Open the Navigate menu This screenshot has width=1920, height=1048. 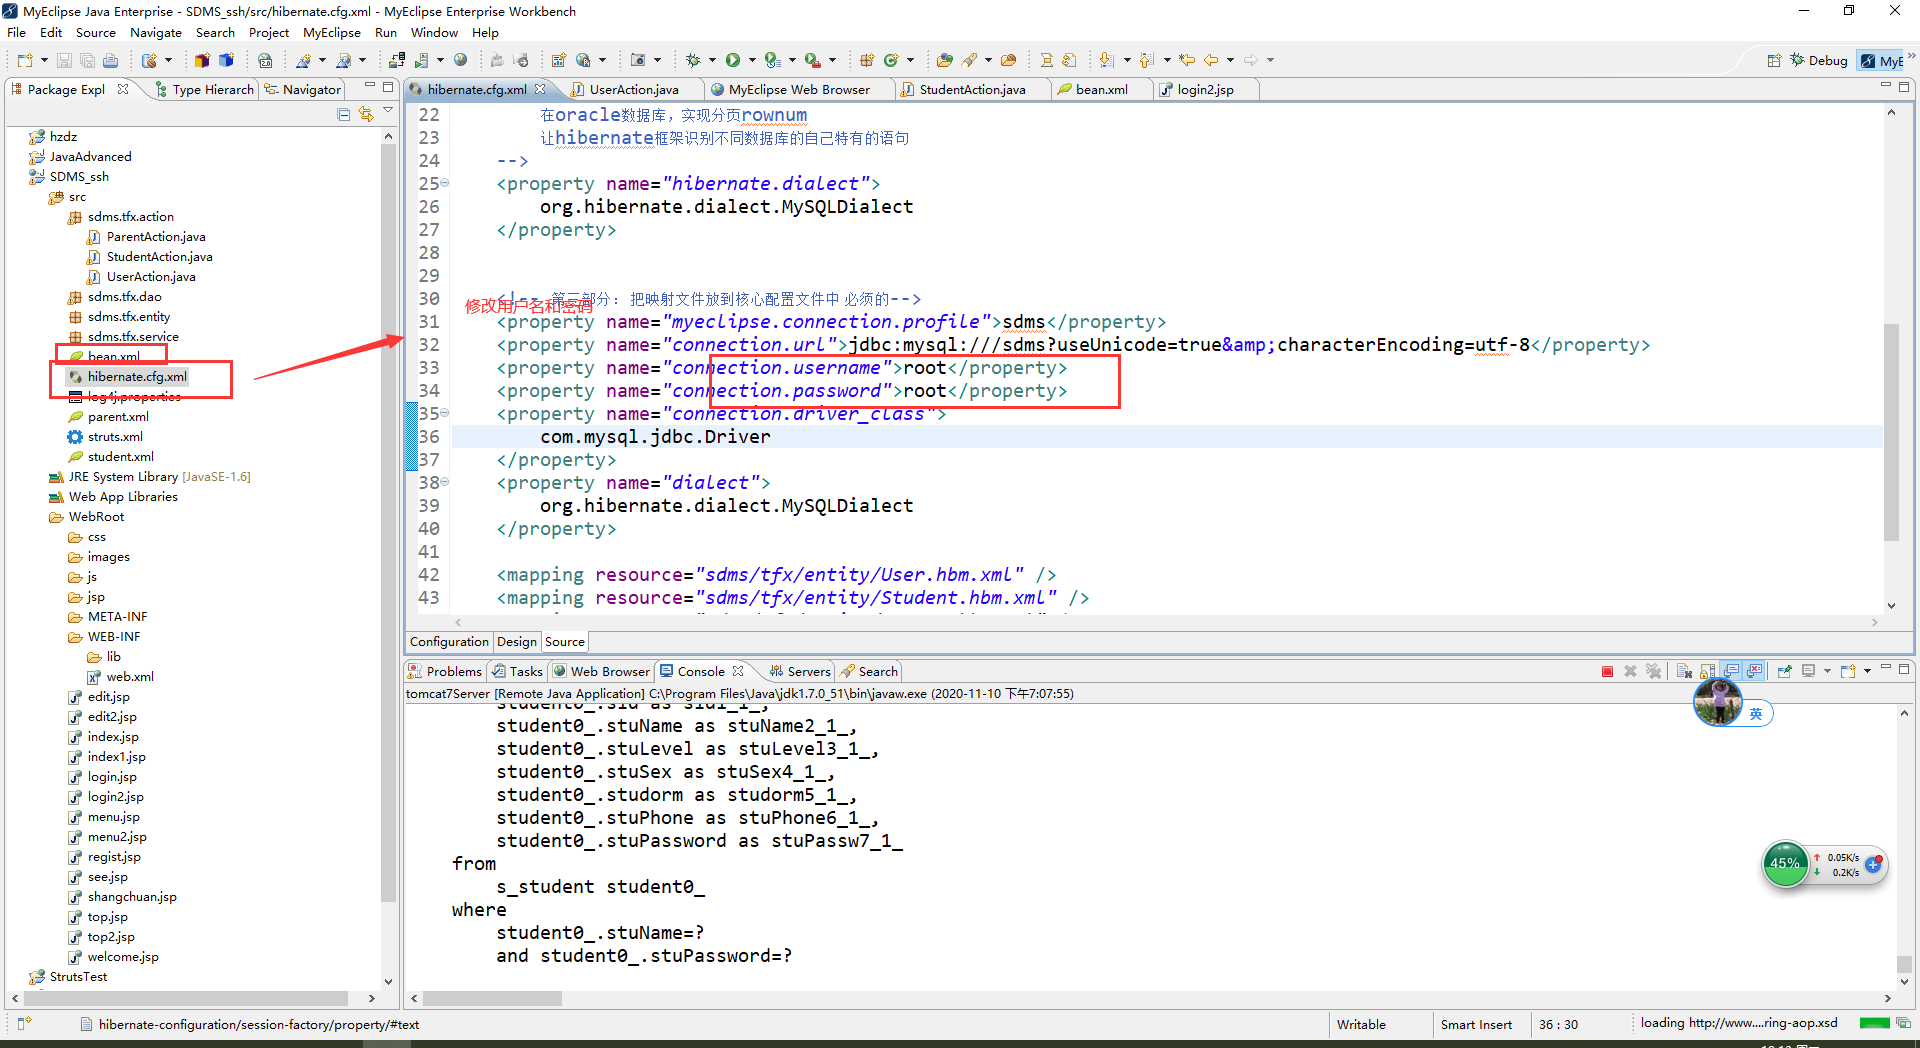(x=156, y=33)
